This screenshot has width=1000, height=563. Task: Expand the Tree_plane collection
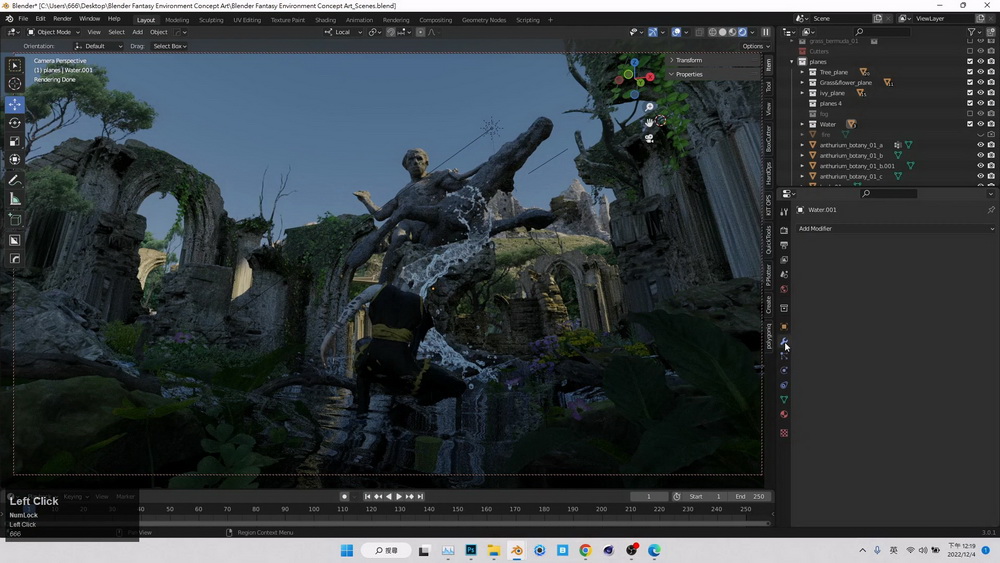[x=802, y=72]
